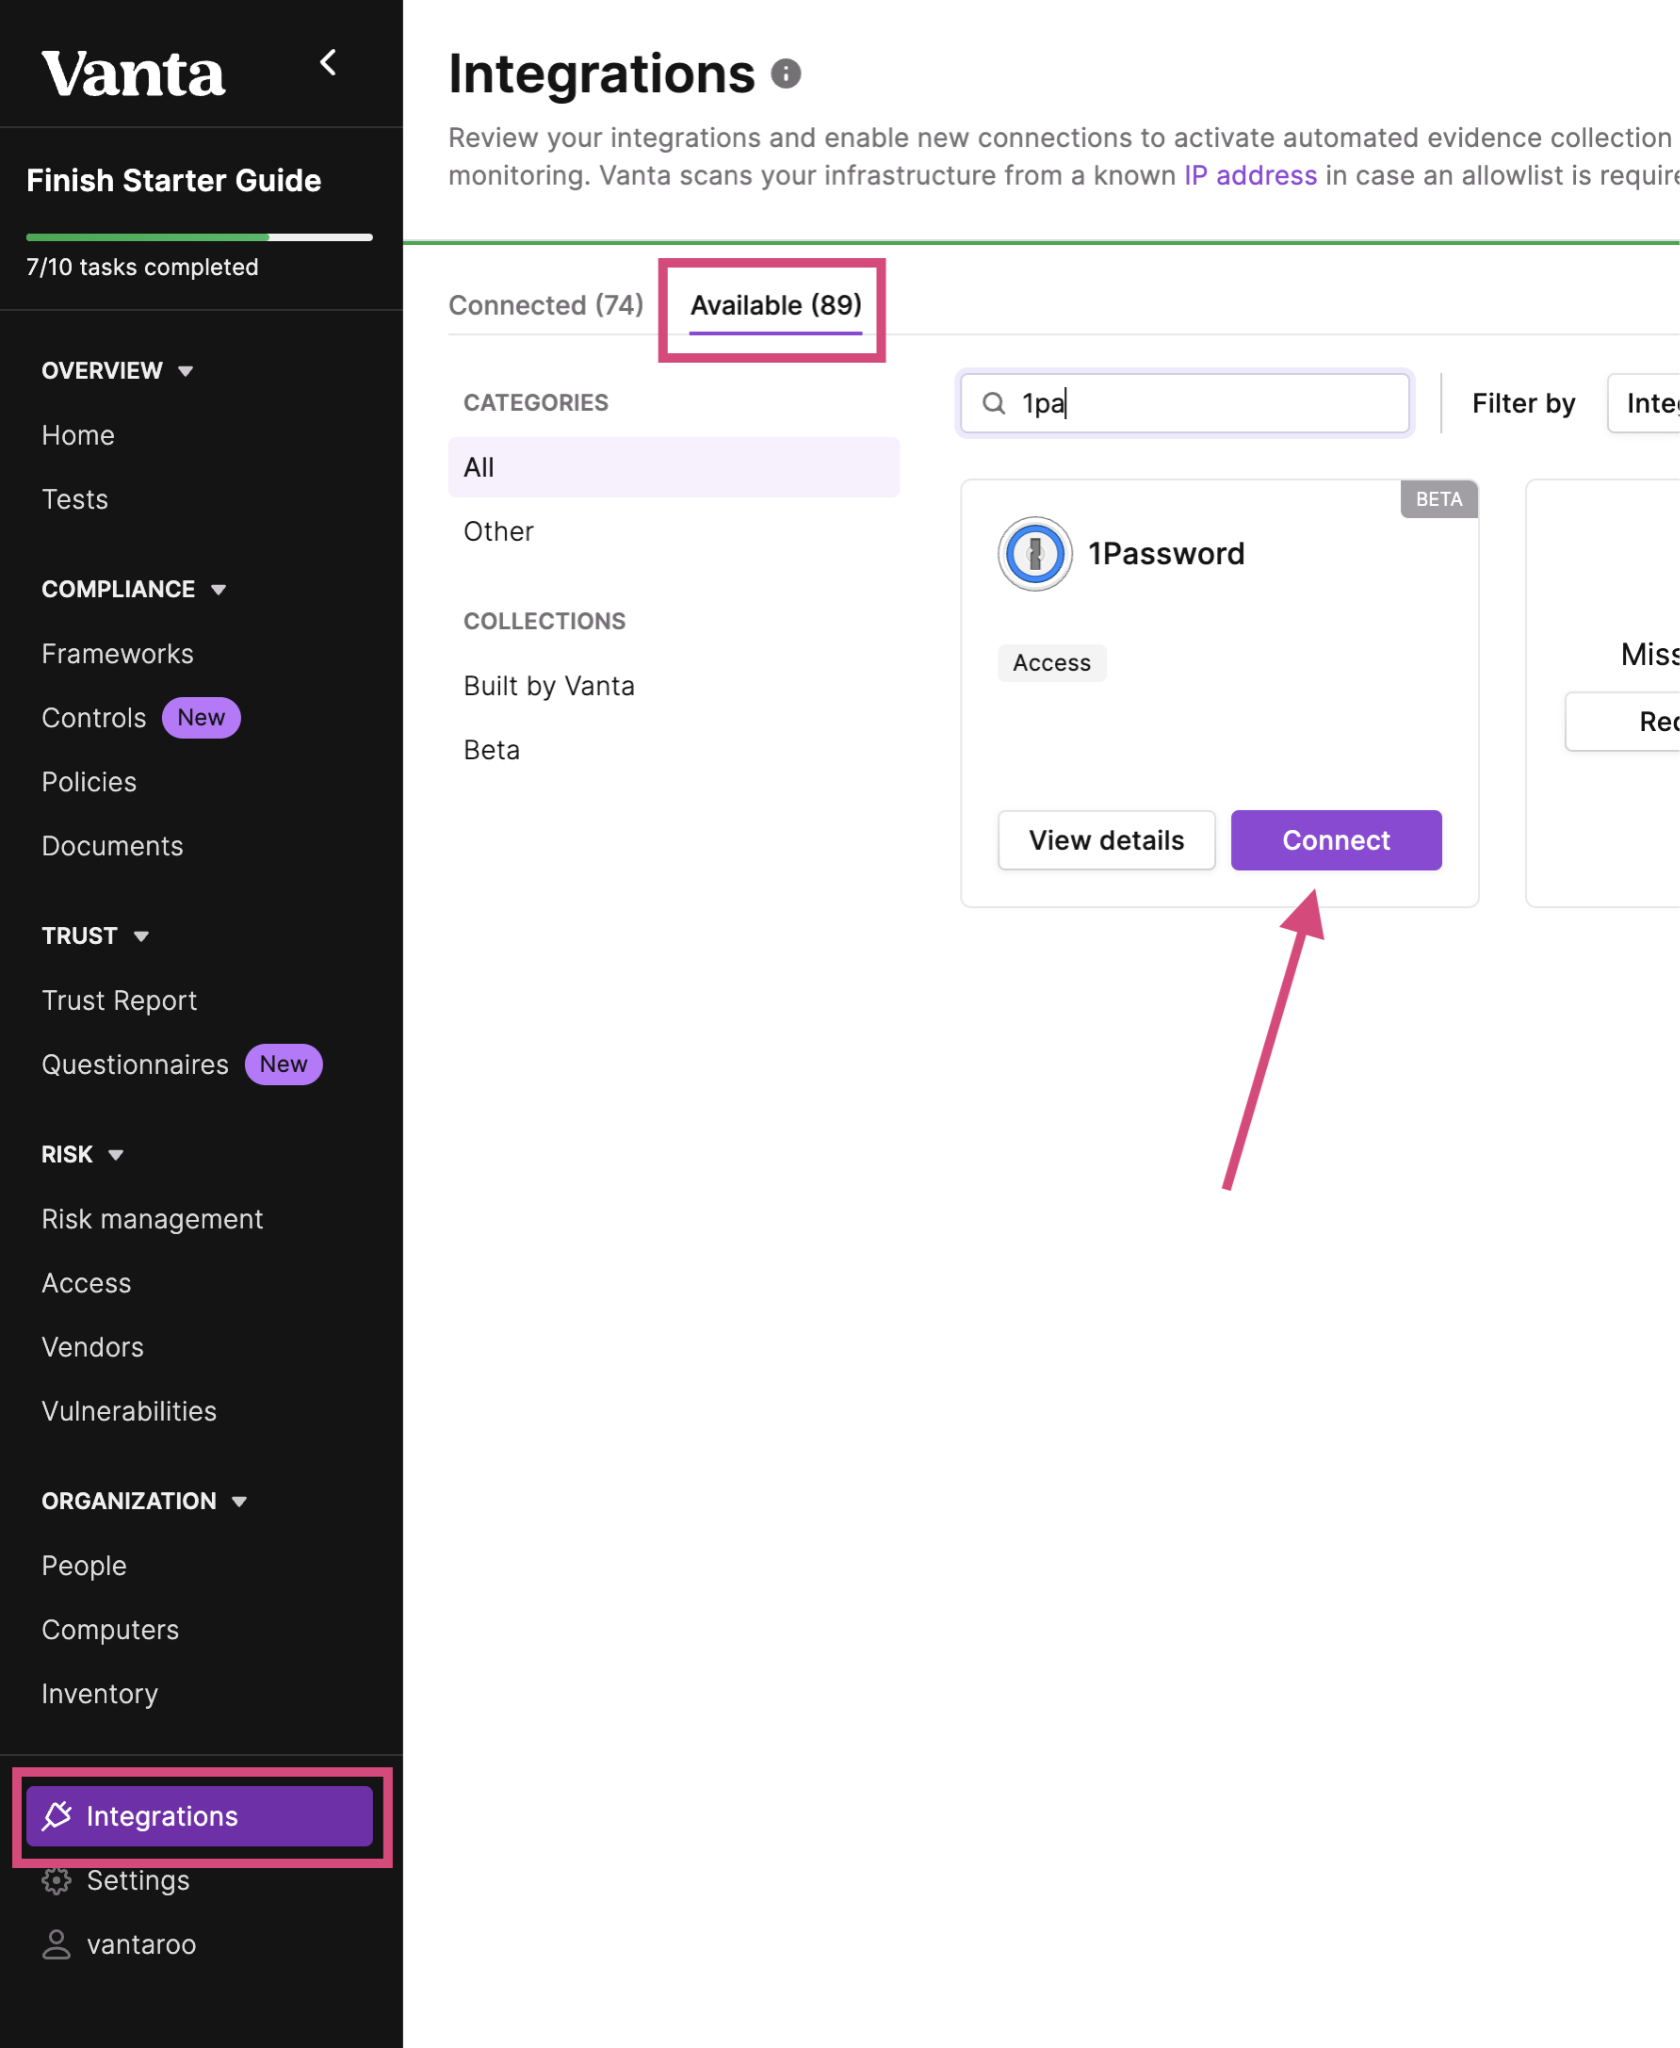Open Access in the sidebar
Image resolution: width=1680 pixels, height=2048 pixels.
[x=86, y=1283]
